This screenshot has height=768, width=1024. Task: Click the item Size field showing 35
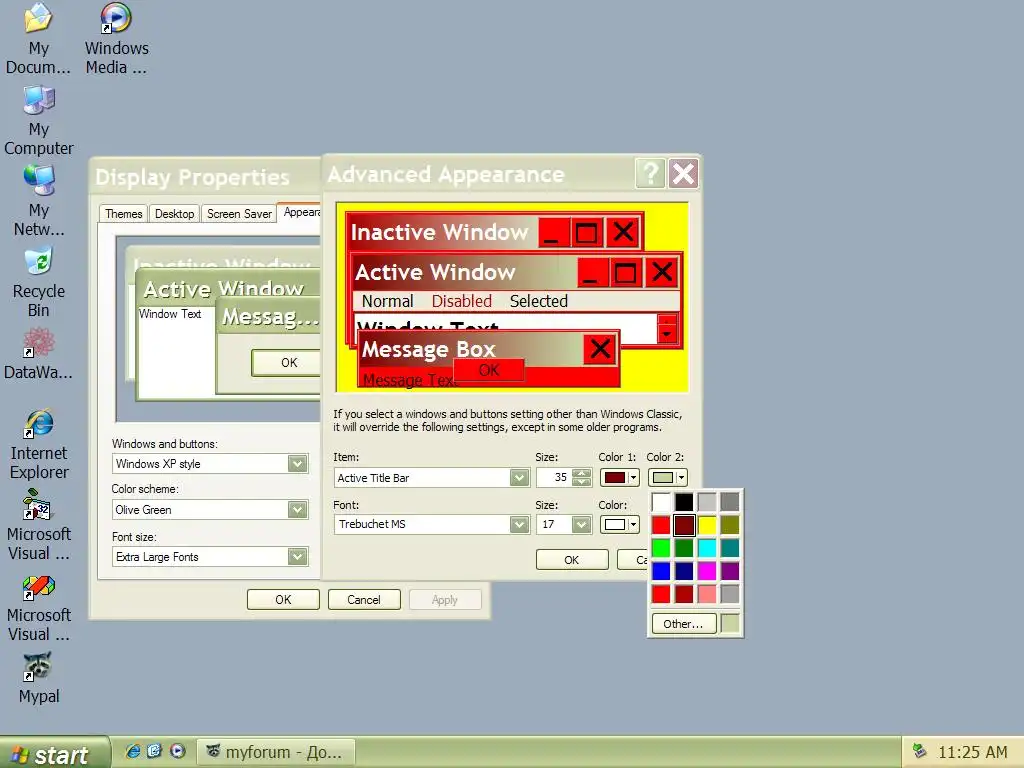pos(553,478)
